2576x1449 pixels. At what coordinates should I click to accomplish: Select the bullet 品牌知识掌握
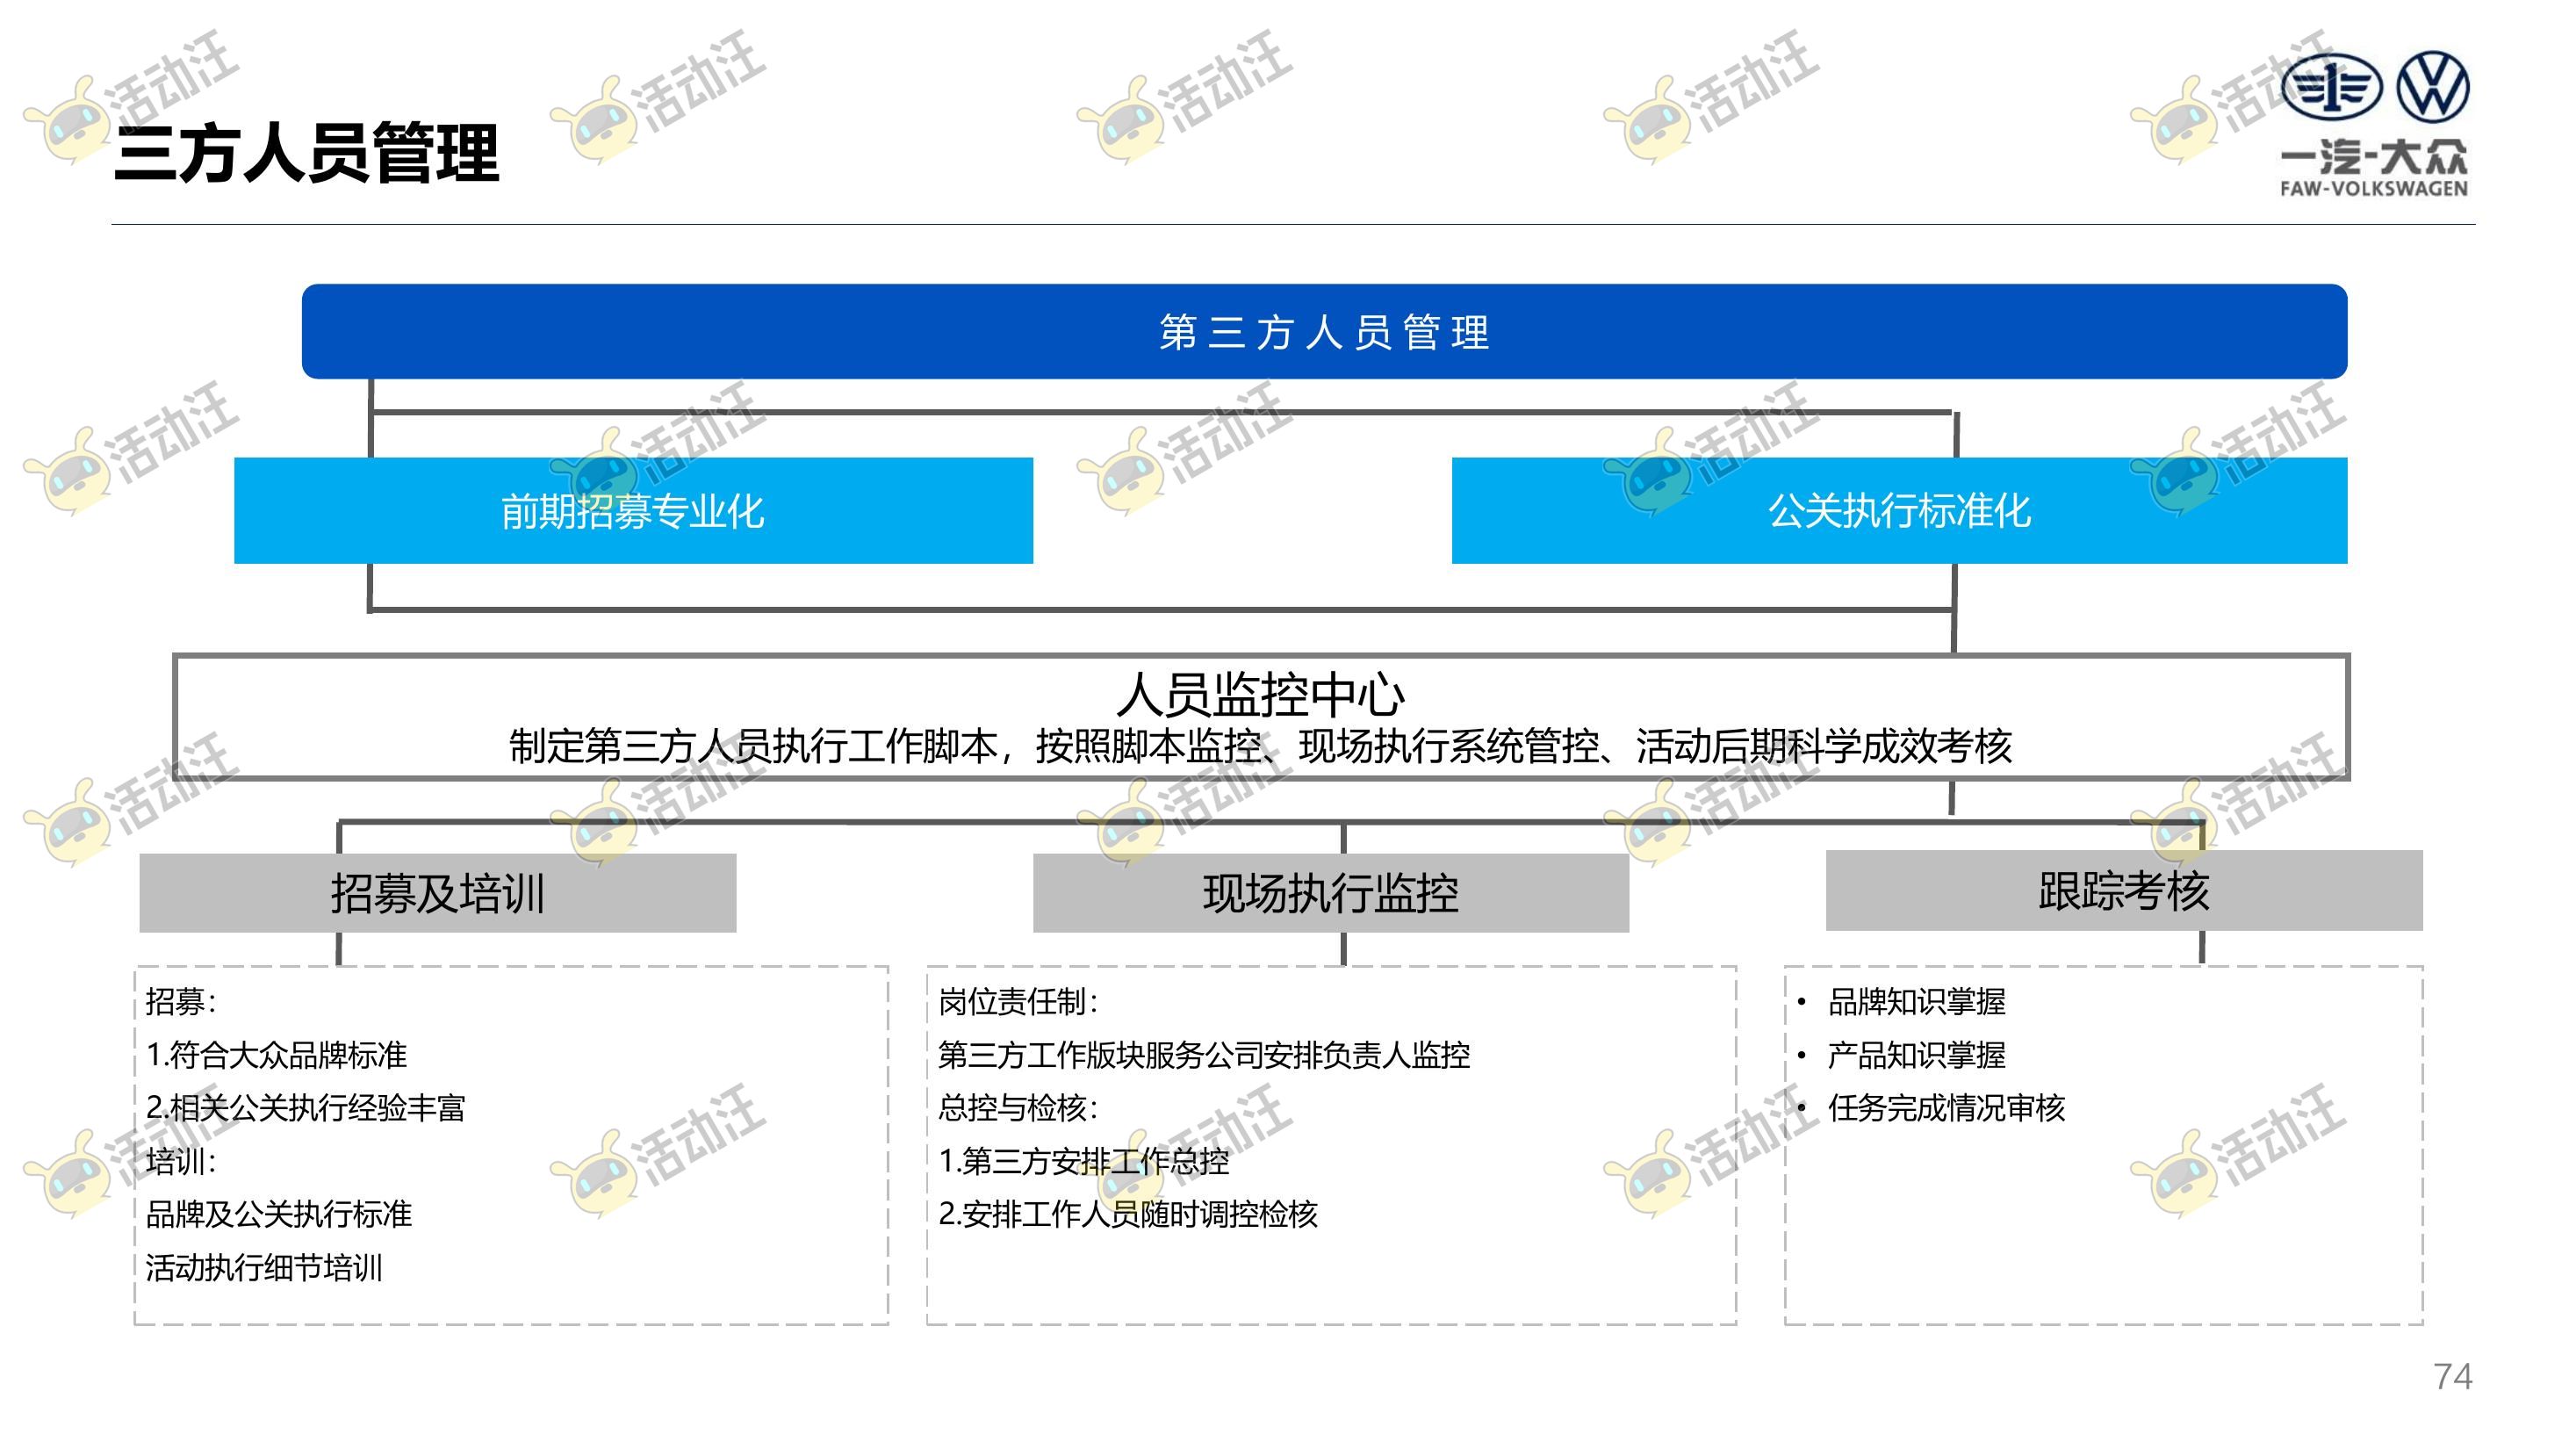[1916, 1001]
